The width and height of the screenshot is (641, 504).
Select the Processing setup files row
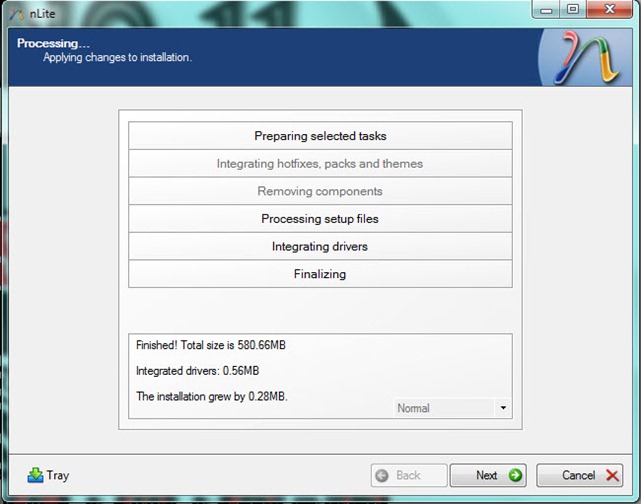click(320, 219)
